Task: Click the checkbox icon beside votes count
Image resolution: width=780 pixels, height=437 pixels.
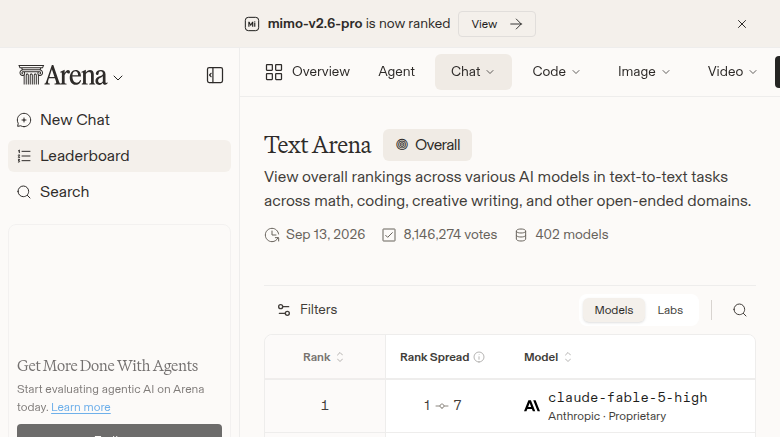Action: (x=389, y=235)
